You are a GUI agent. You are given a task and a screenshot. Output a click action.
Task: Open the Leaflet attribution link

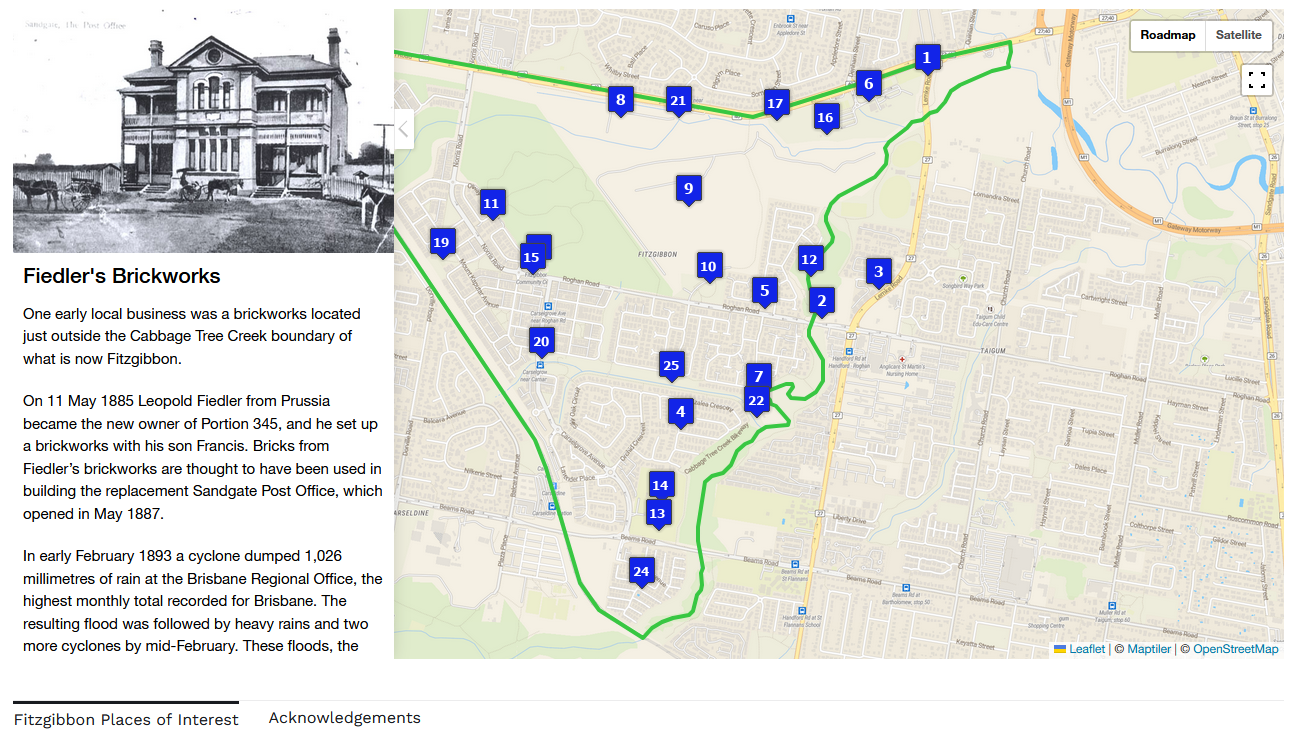point(1086,649)
